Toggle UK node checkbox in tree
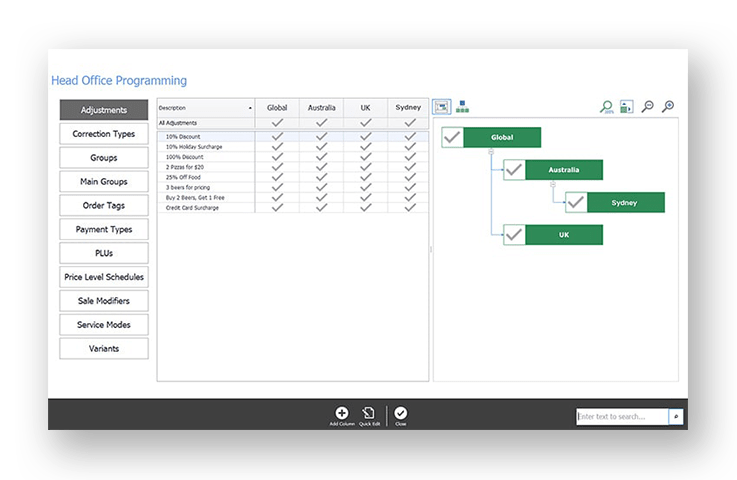Screen dimensions: 737x480 click(514, 235)
